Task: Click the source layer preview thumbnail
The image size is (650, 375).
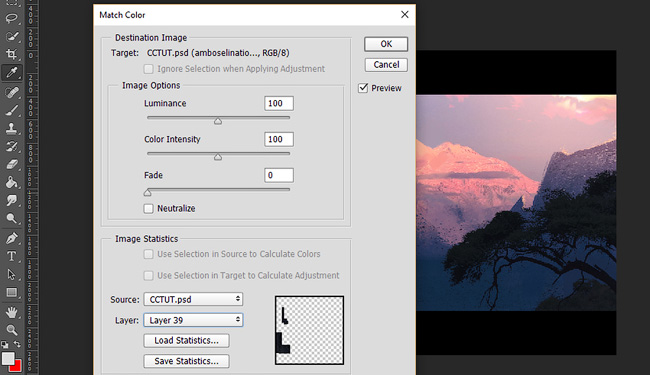Action: click(309, 330)
